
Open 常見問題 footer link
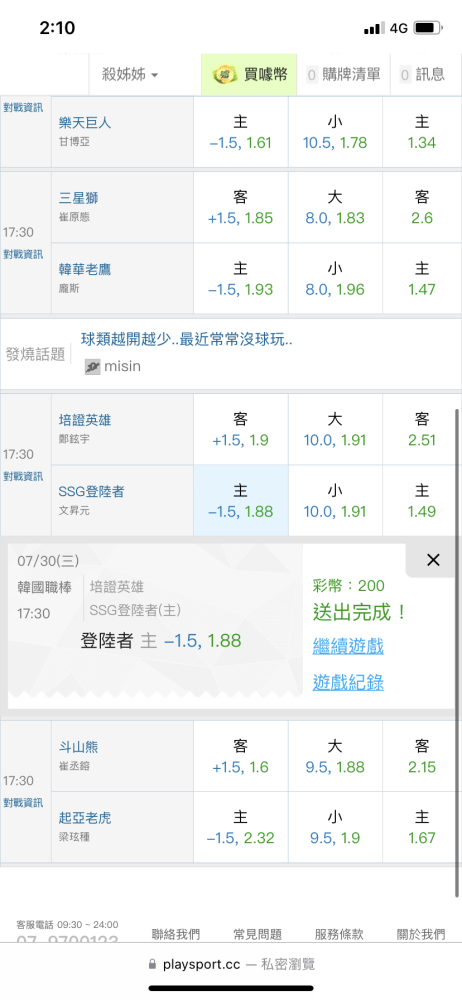pos(257,934)
